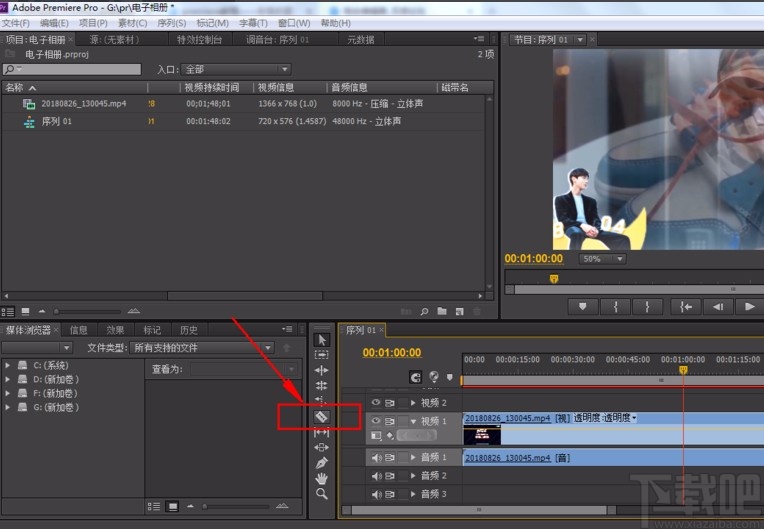Toggle visibility eye of 视频 2 track
This screenshot has width=764, height=529.
click(x=376, y=403)
